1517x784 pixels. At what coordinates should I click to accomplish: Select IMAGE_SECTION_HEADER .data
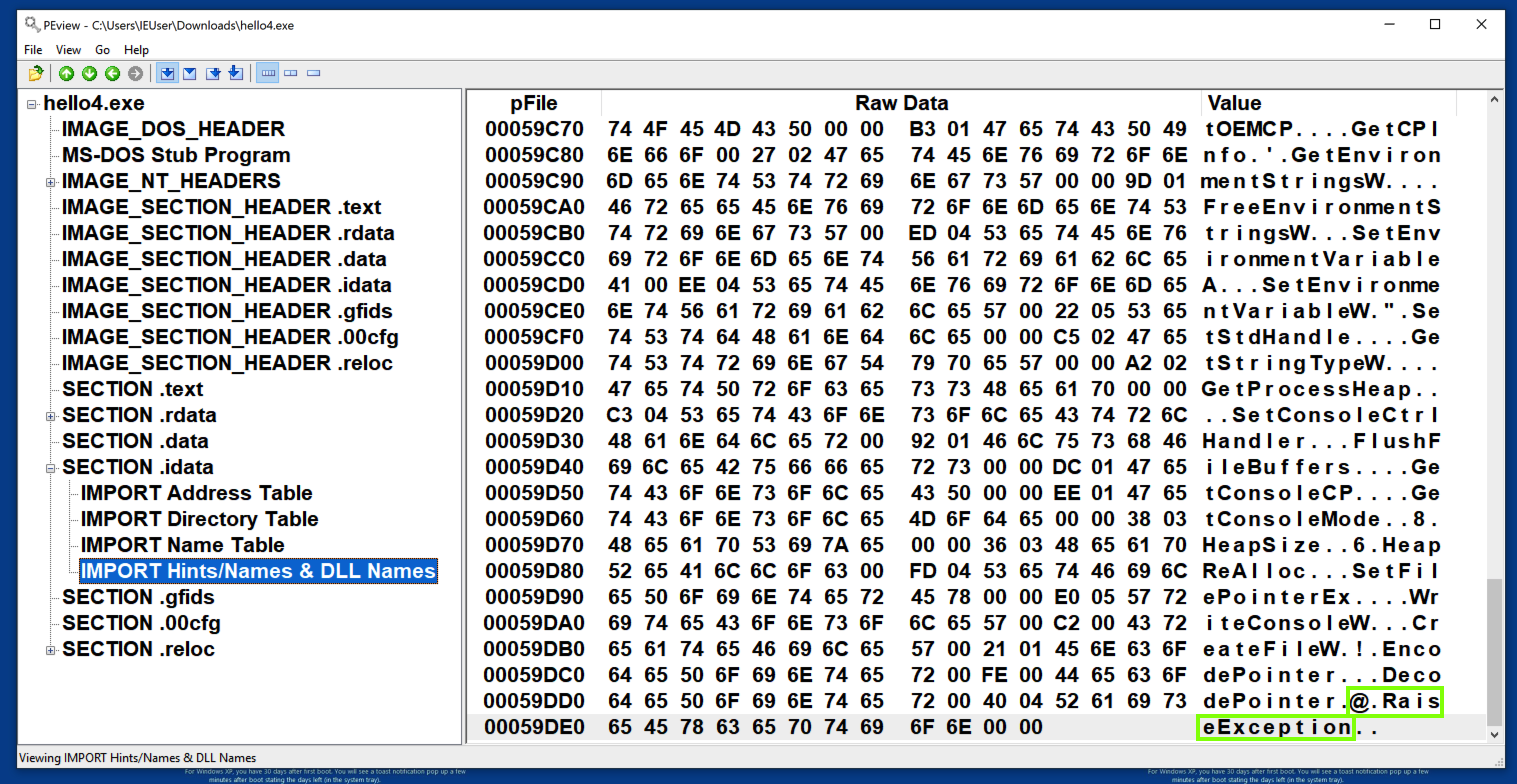point(225,259)
